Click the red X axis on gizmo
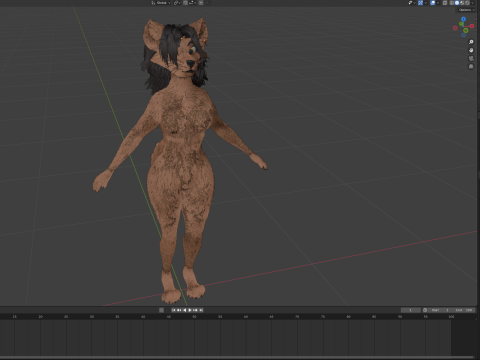The width and height of the screenshot is (480, 360). click(472, 26)
